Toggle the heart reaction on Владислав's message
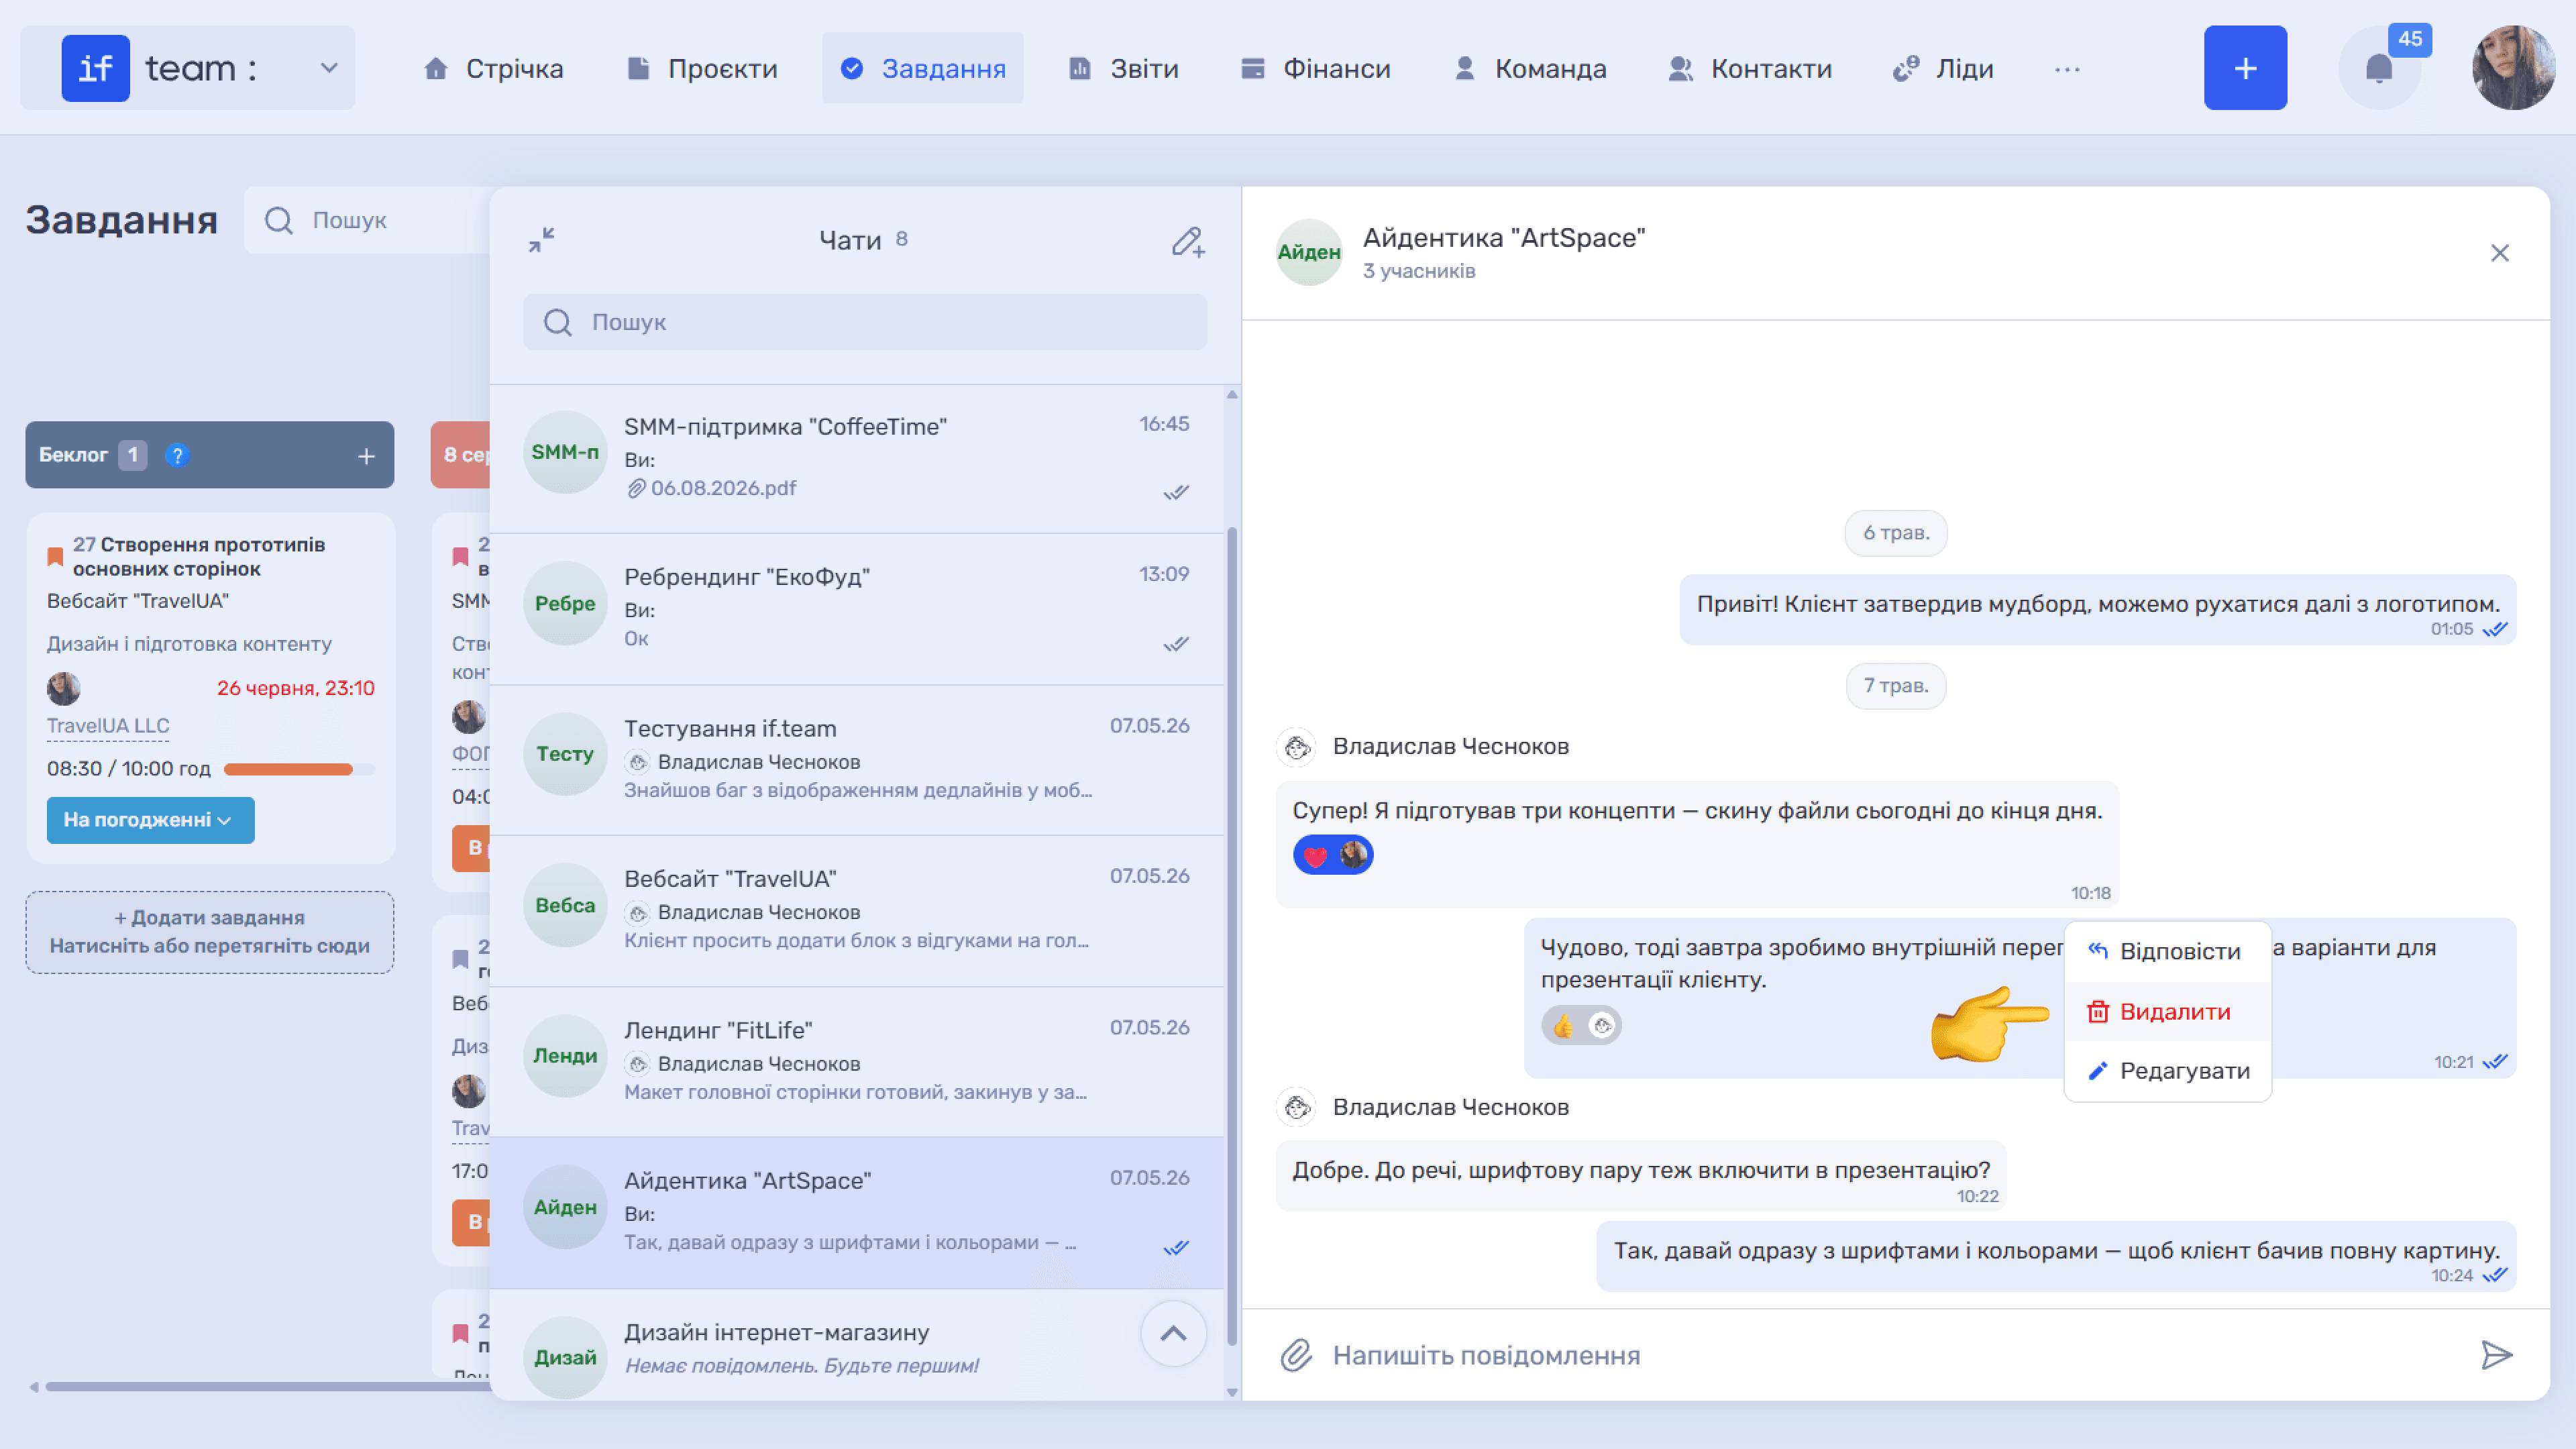The height and width of the screenshot is (1449, 2576). (1333, 855)
